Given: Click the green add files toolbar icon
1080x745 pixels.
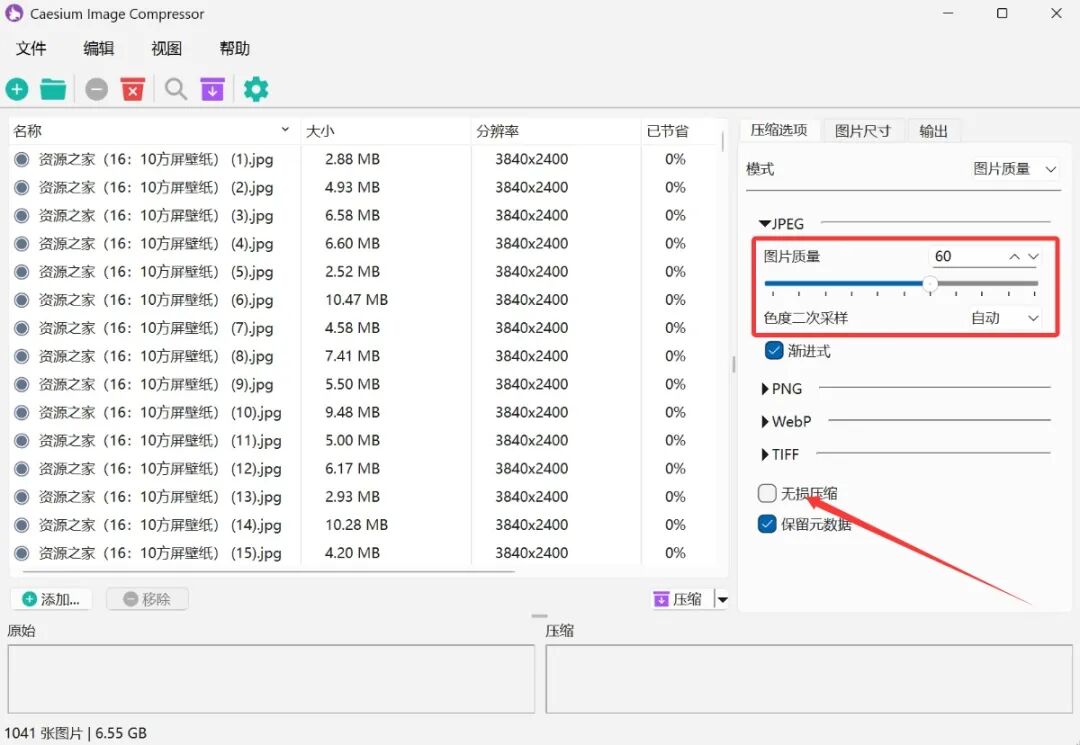Looking at the screenshot, I should point(17,90).
